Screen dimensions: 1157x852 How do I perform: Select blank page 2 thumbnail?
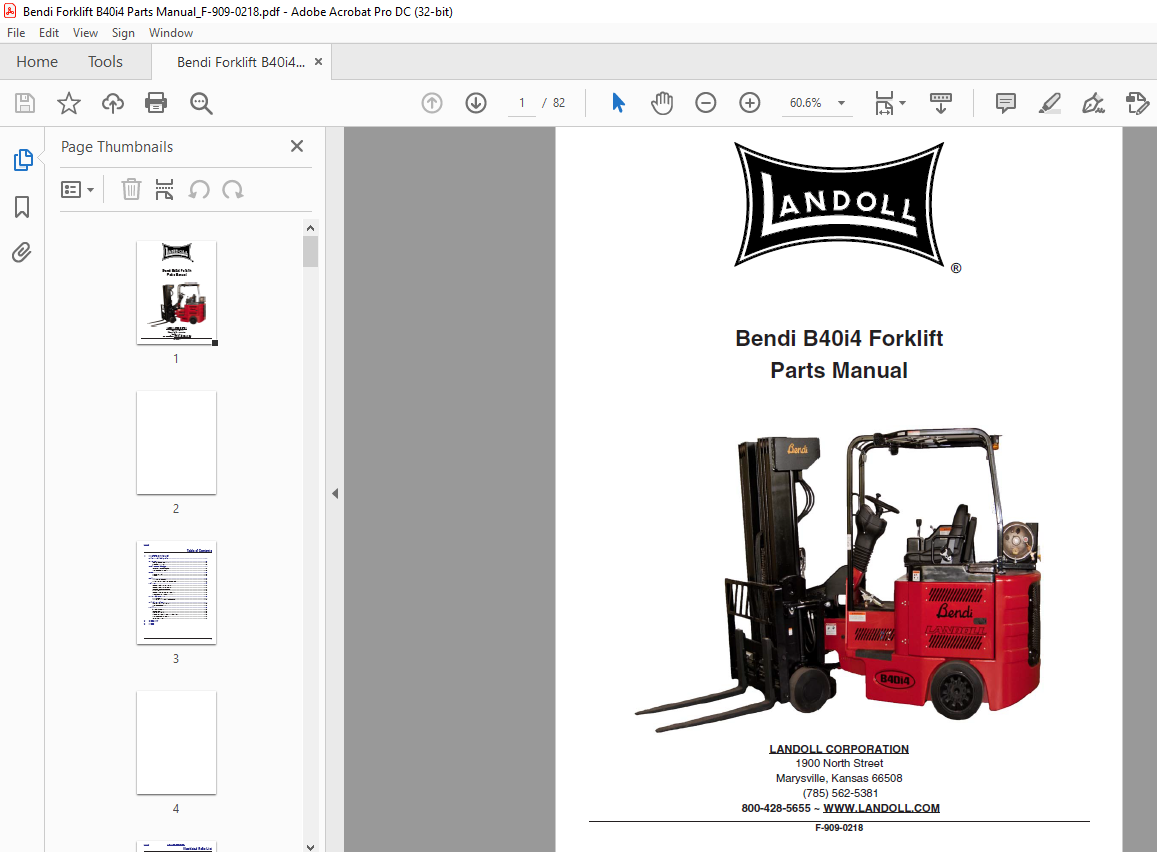coord(176,443)
